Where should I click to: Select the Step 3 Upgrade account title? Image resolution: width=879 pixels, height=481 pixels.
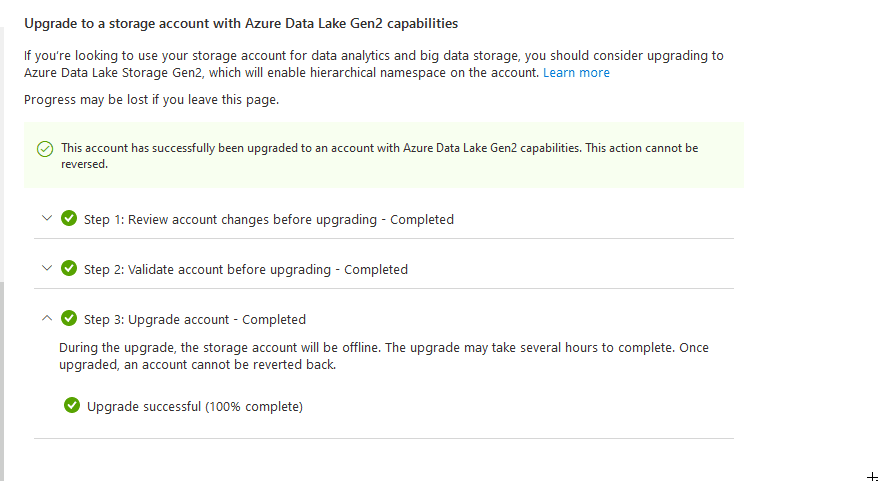pyautogui.click(x=194, y=319)
